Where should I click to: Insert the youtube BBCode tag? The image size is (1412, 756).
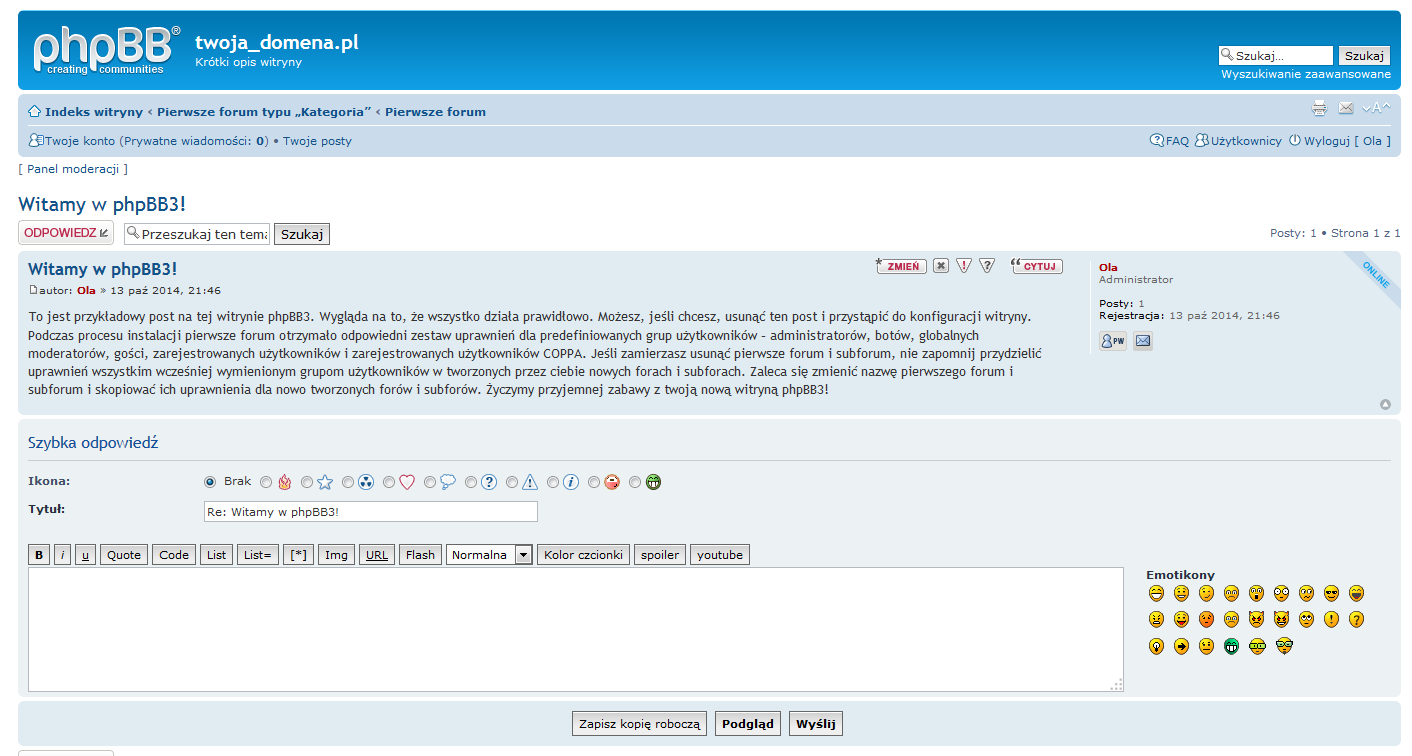(720, 555)
